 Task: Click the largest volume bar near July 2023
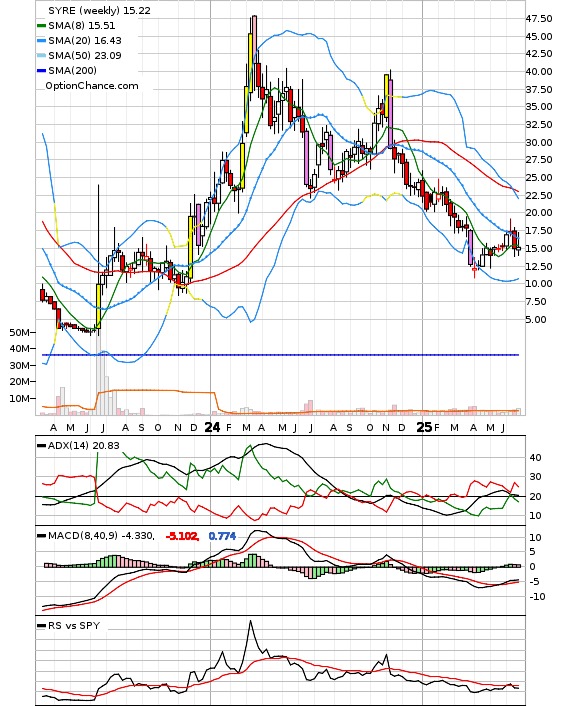coord(99,371)
